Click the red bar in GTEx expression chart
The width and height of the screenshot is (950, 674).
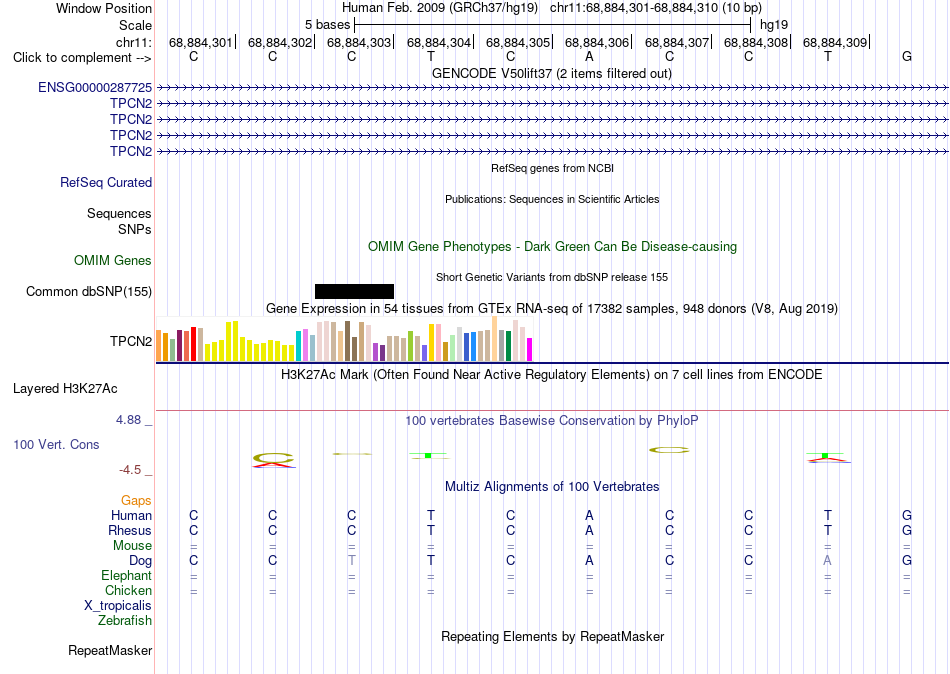click(x=193, y=344)
